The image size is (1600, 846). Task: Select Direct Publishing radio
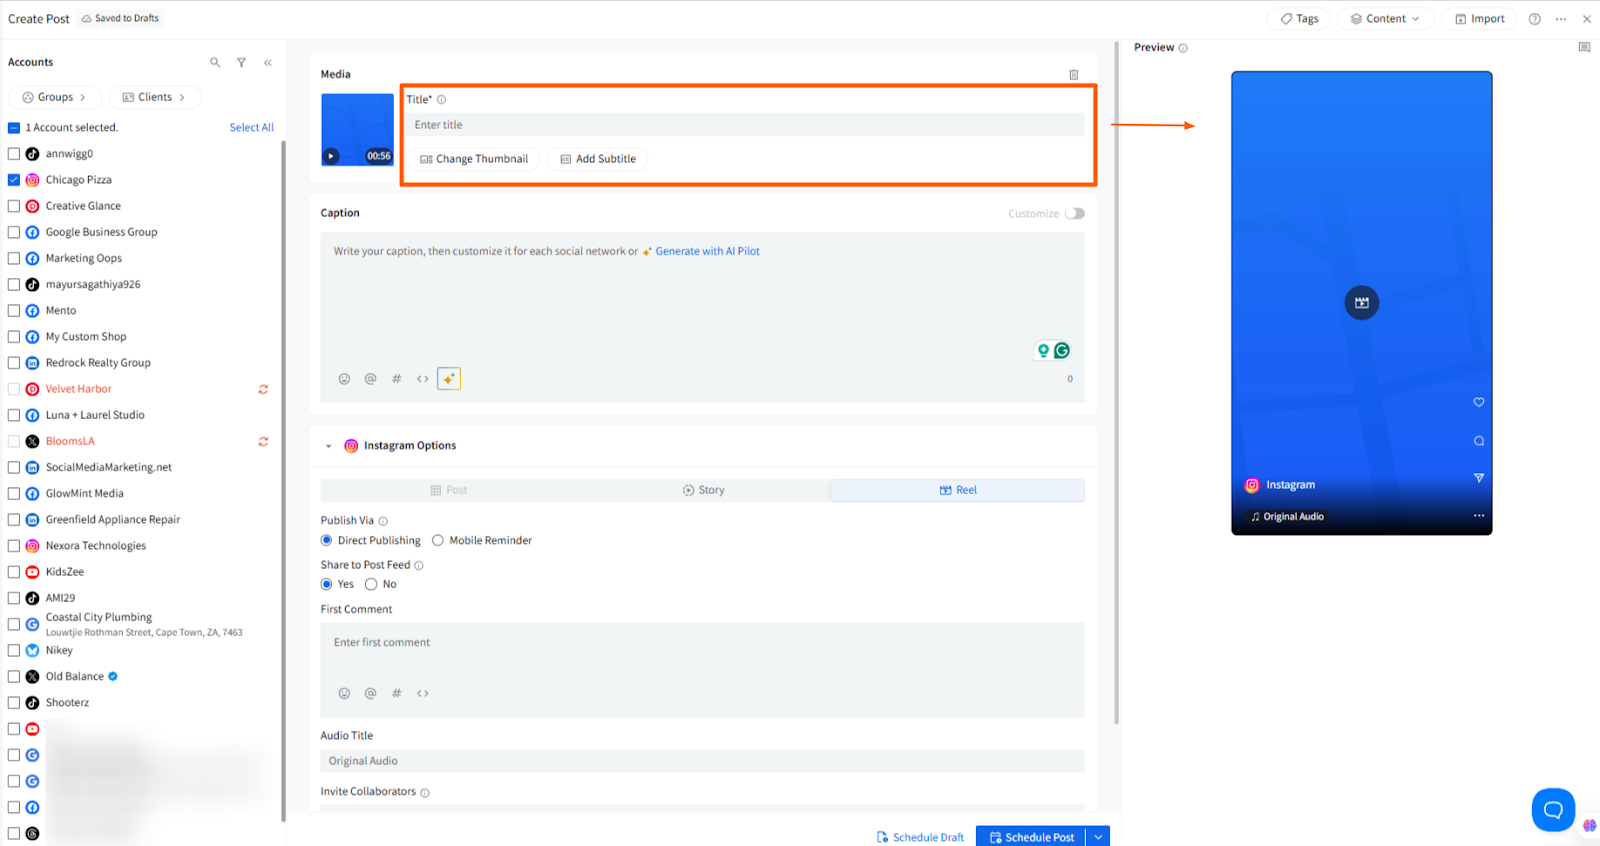(x=326, y=540)
